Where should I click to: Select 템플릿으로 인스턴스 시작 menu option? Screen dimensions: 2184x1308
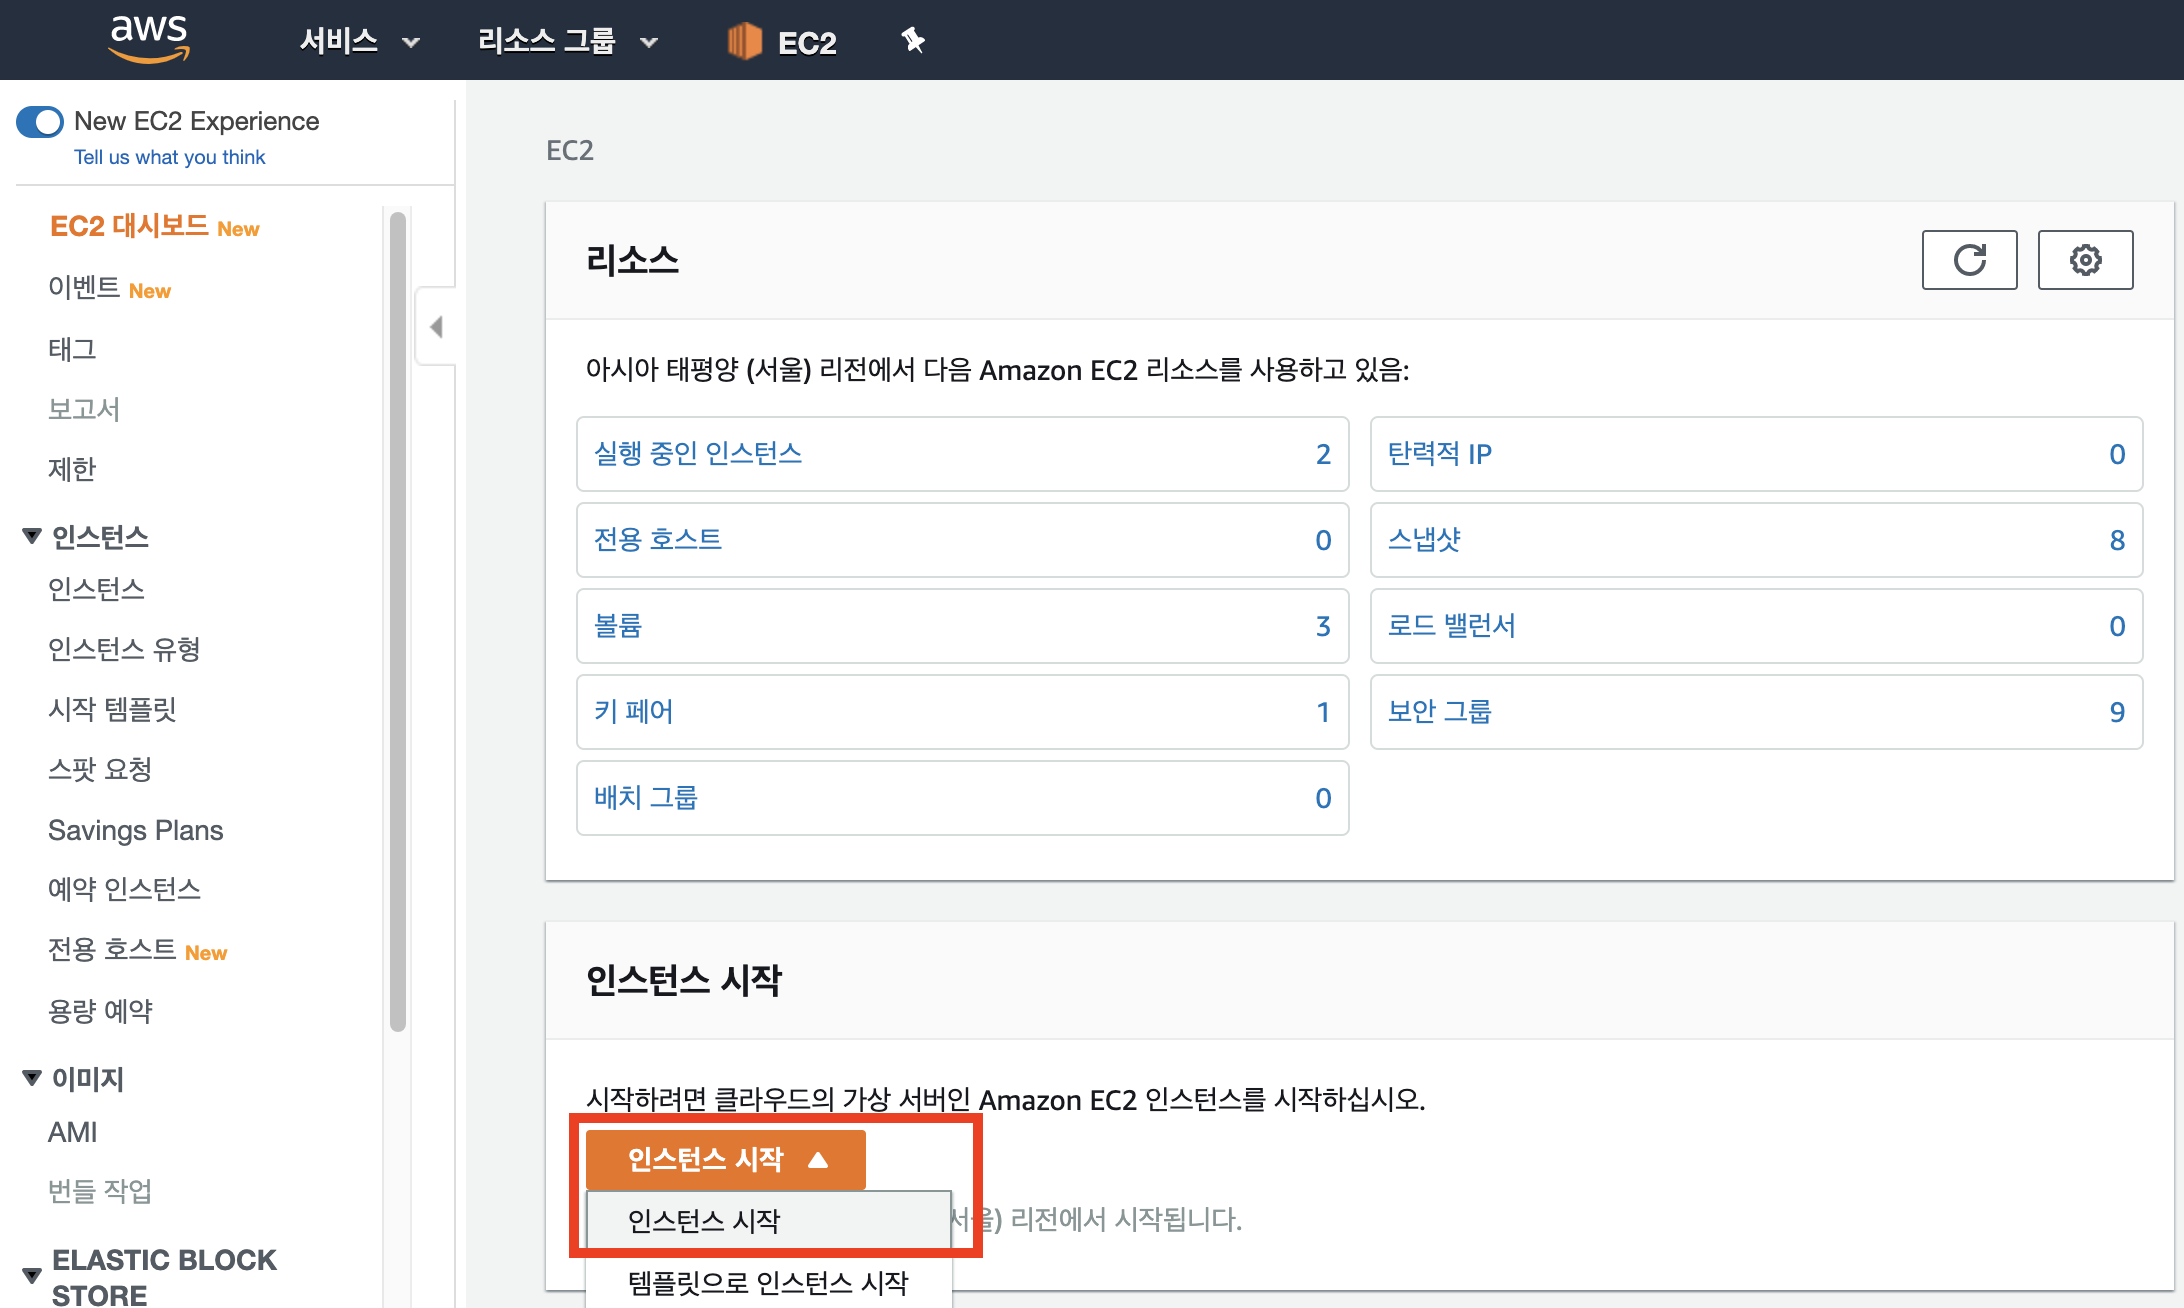768,1282
